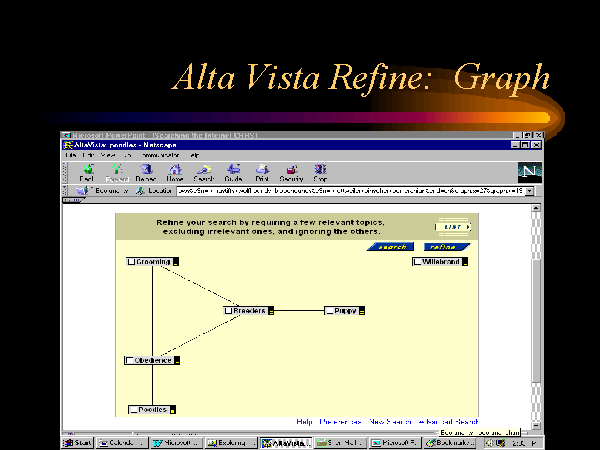This screenshot has height=450, width=600.
Task: Check the Breeders topic checkbox
Action: (229, 311)
